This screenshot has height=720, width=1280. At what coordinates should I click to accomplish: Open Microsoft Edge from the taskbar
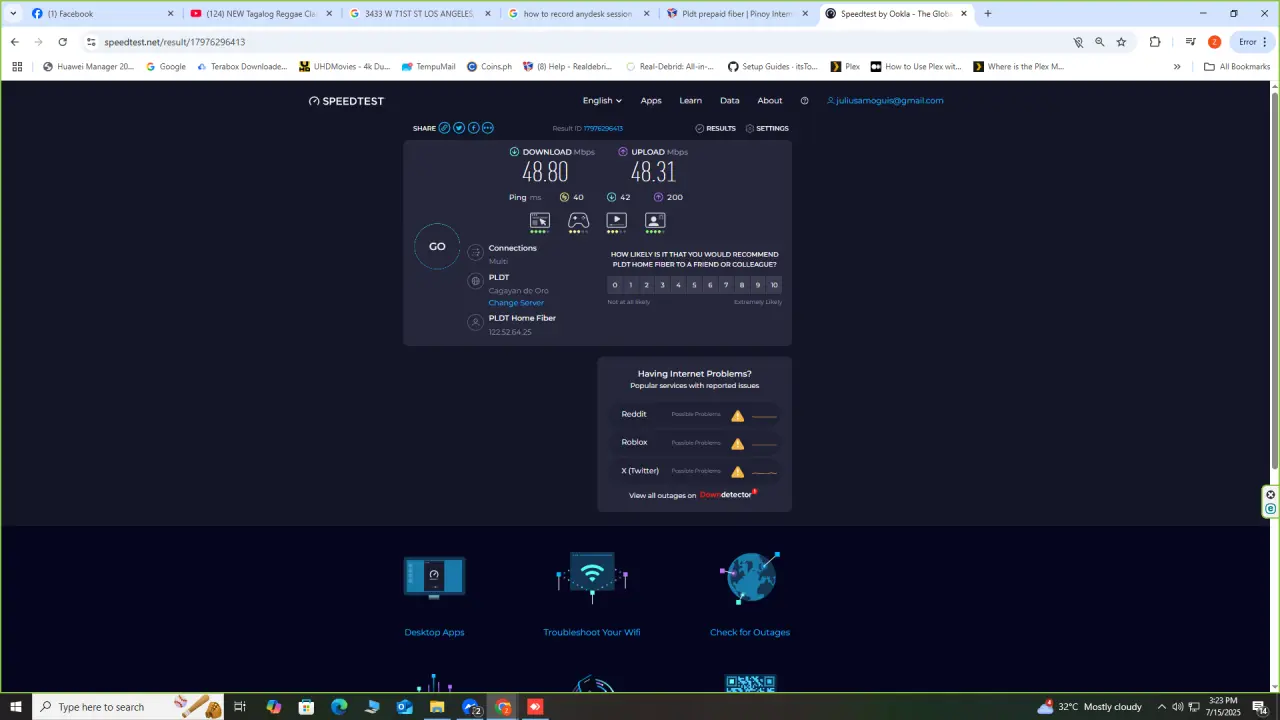pyautogui.click(x=339, y=707)
